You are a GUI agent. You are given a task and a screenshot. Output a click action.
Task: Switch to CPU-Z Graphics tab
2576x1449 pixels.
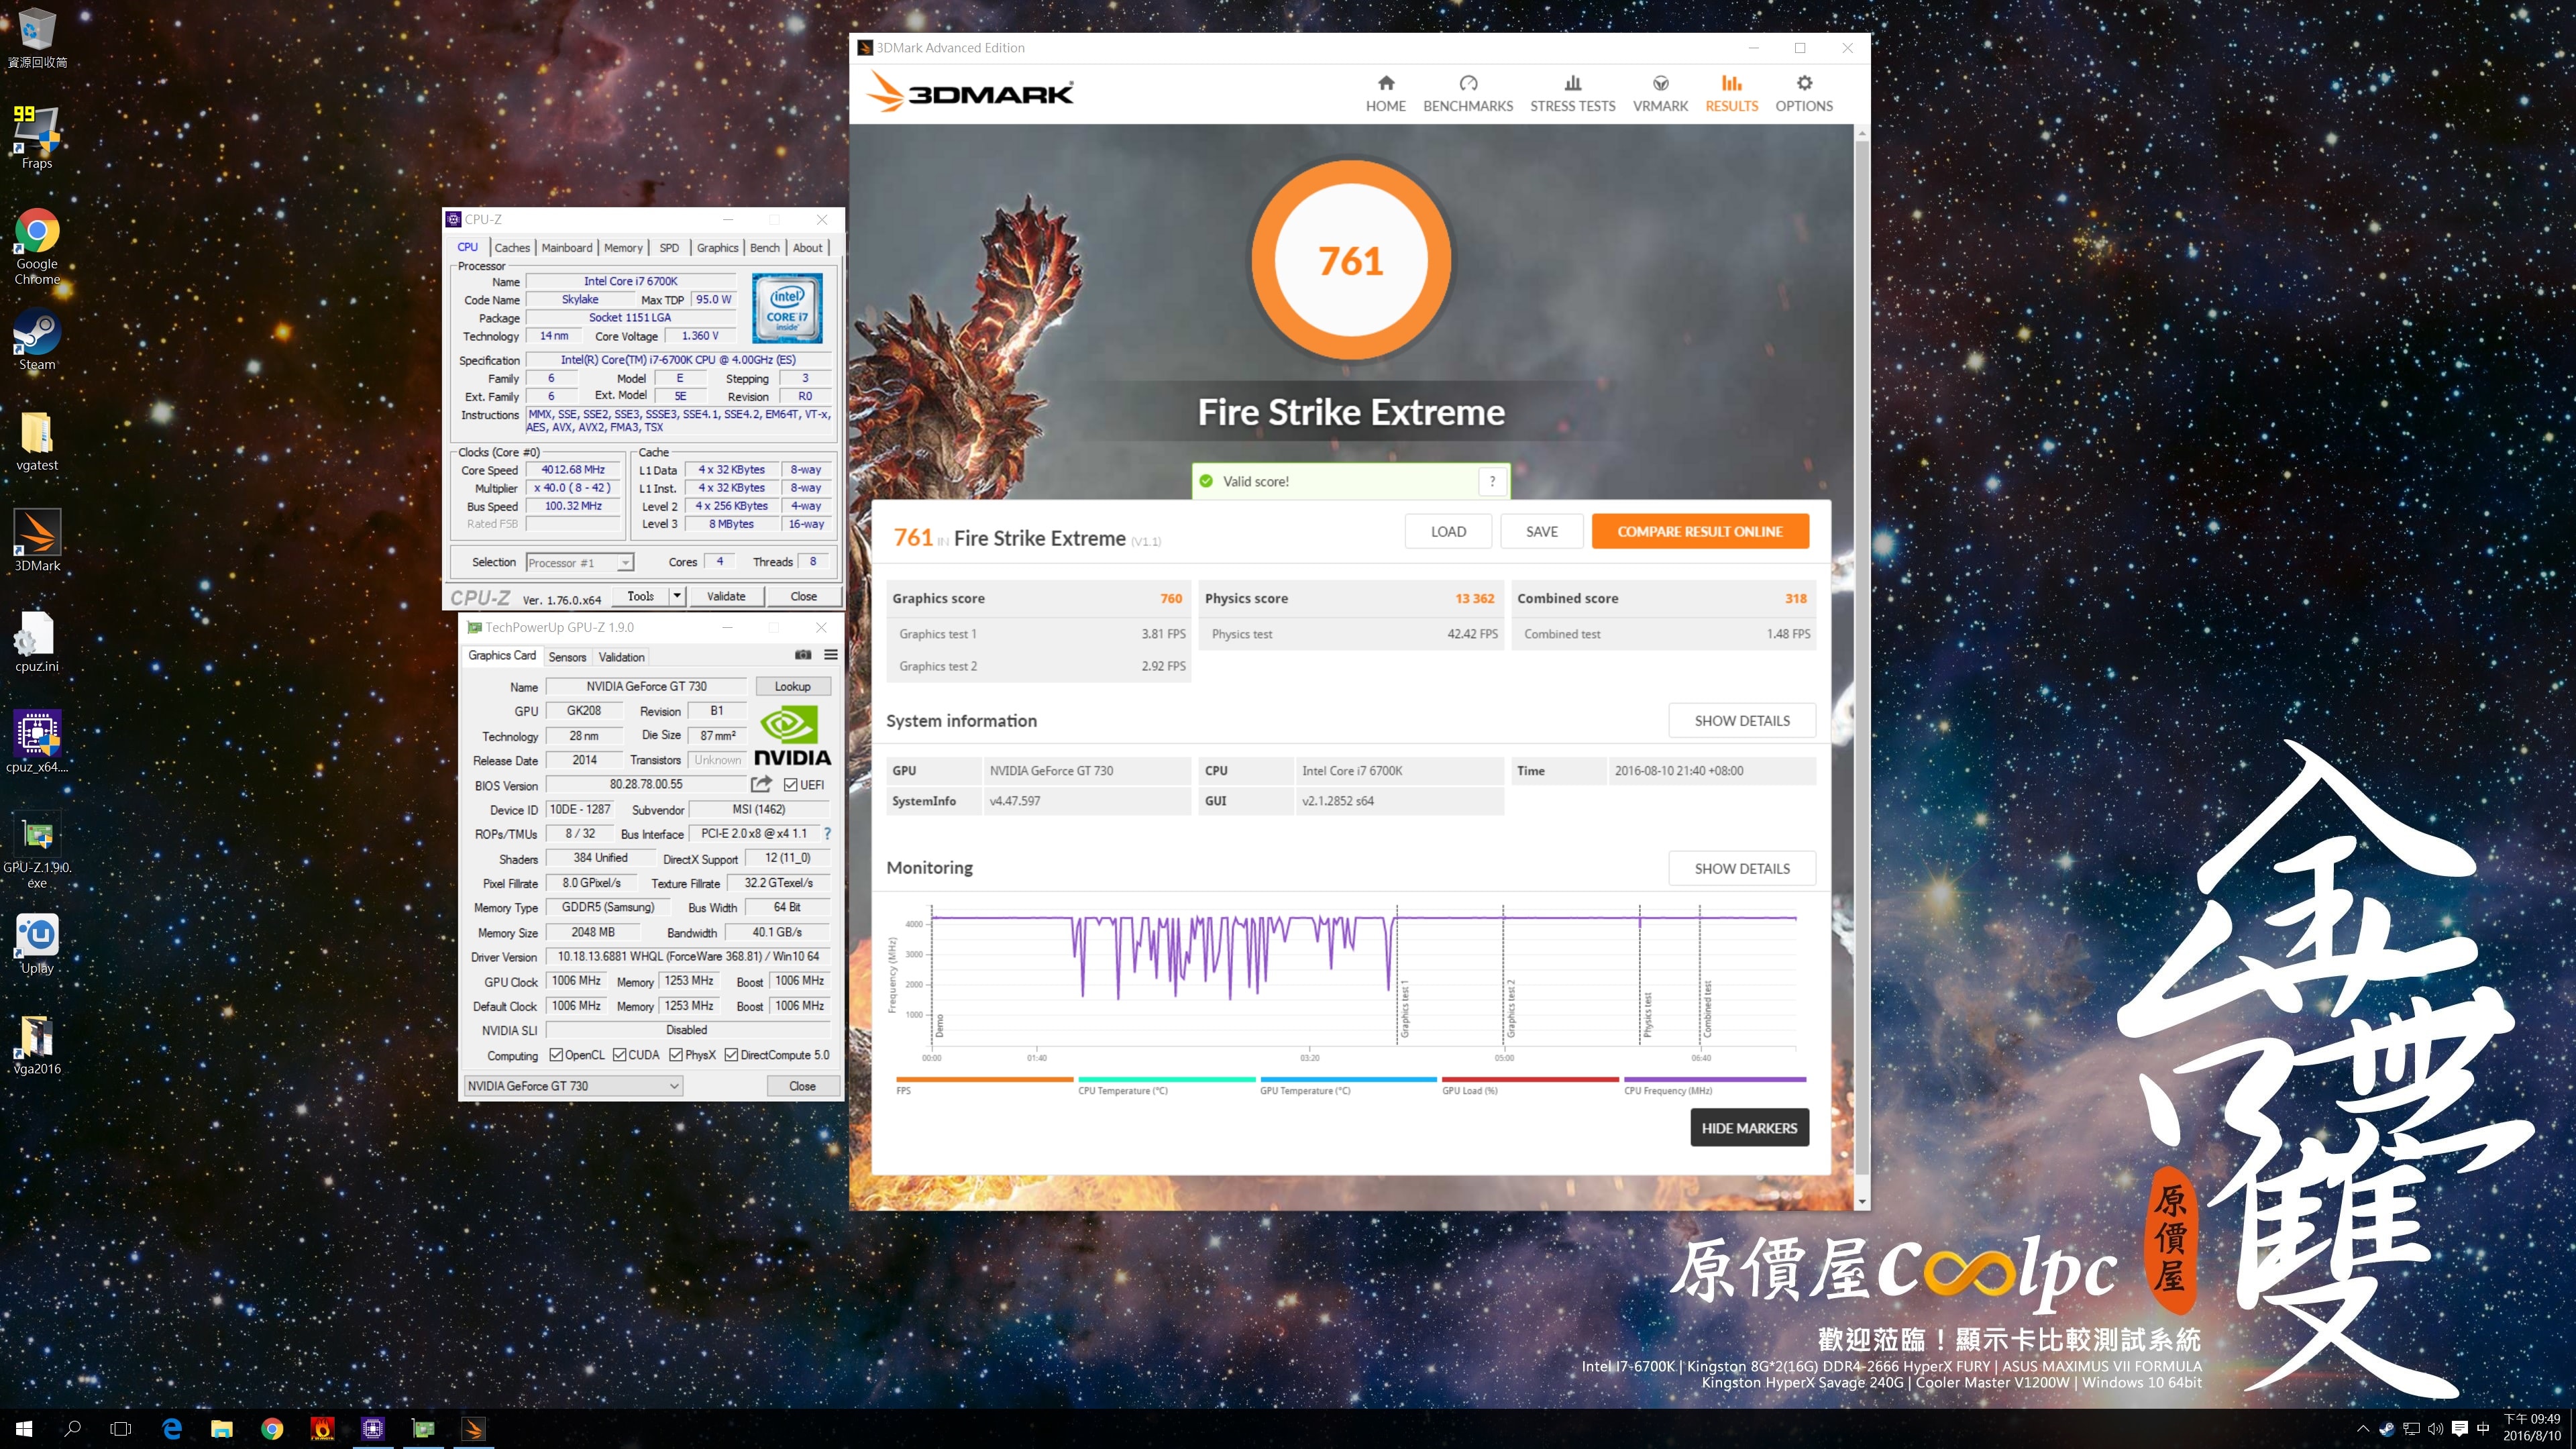click(717, 247)
